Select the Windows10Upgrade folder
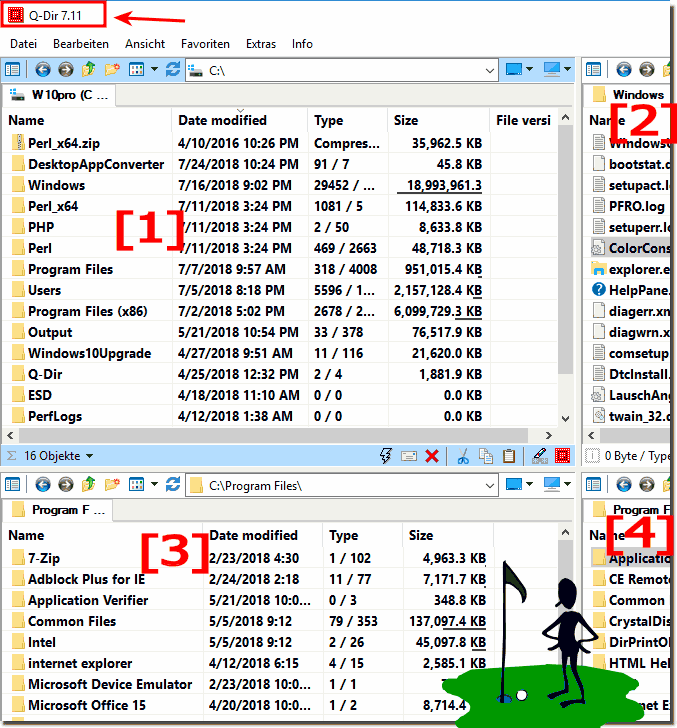This screenshot has width=677, height=728. 90,353
